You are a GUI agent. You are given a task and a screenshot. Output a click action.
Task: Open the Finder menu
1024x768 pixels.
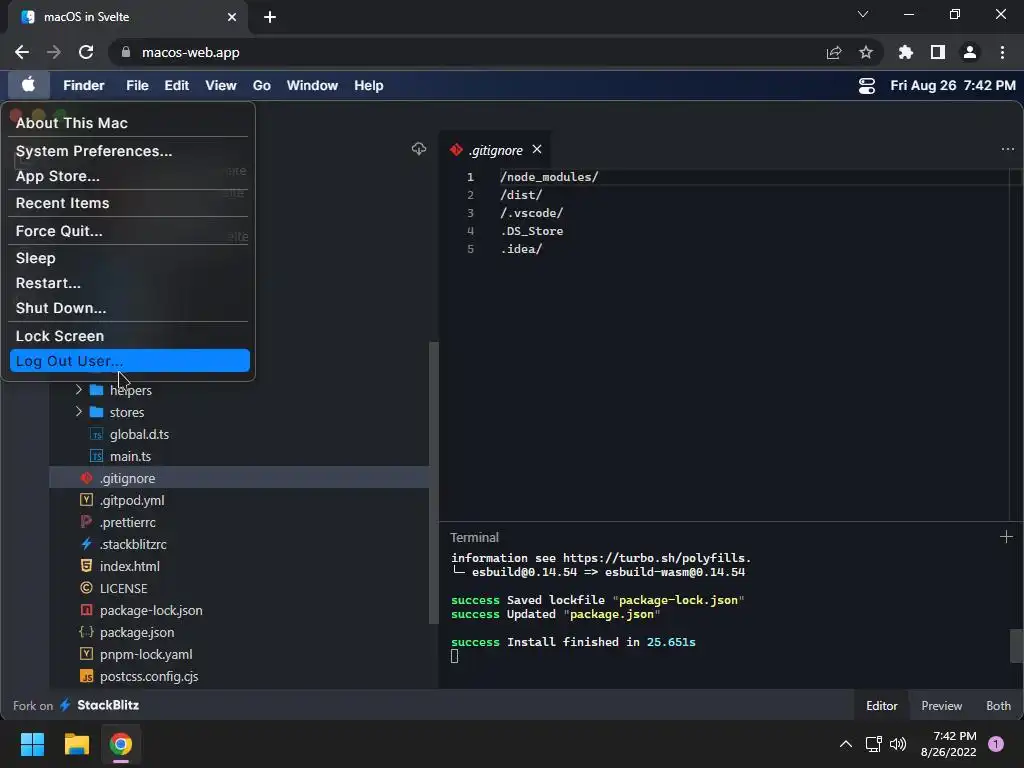coord(84,86)
